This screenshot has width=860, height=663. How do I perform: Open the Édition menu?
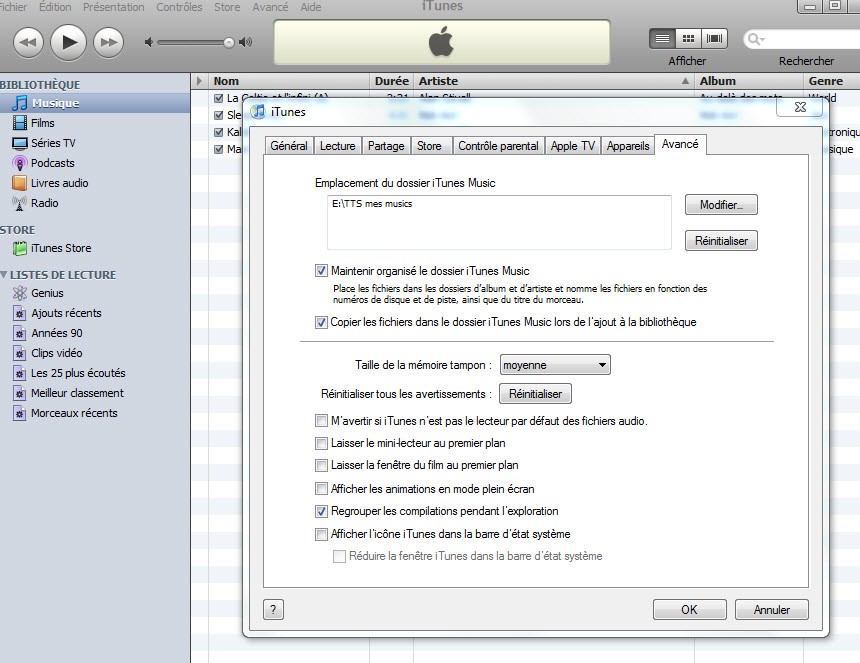pyautogui.click(x=55, y=7)
